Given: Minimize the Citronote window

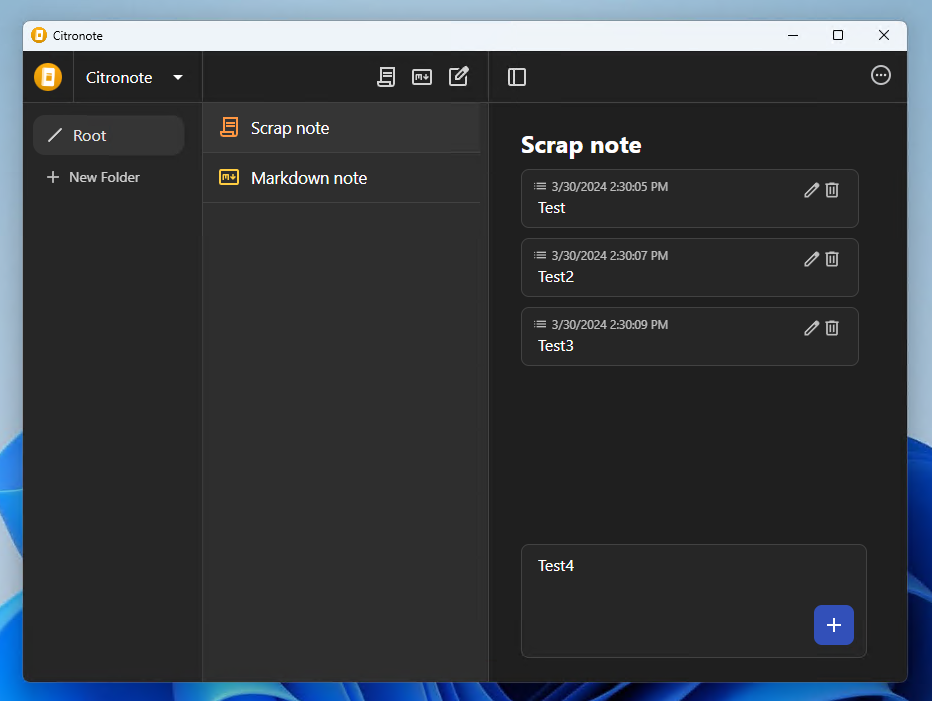Looking at the screenshot, I should tap(793, 36).
